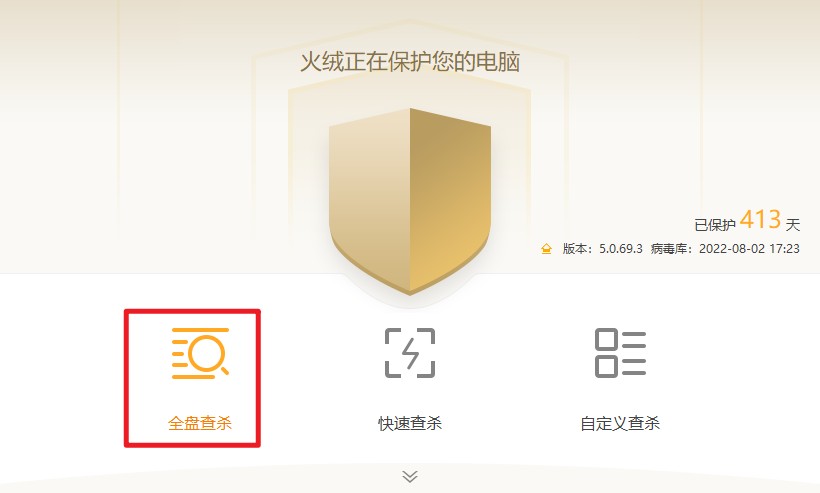Click the version number 5.0.69.3

621,249
